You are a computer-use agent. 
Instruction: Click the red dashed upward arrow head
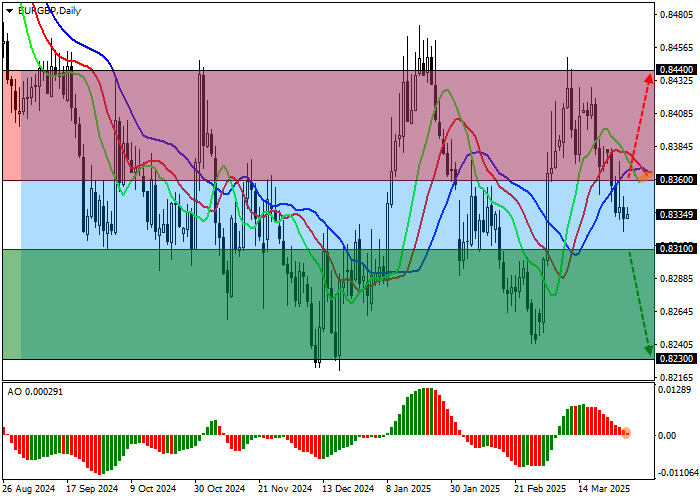pos(651,77)
